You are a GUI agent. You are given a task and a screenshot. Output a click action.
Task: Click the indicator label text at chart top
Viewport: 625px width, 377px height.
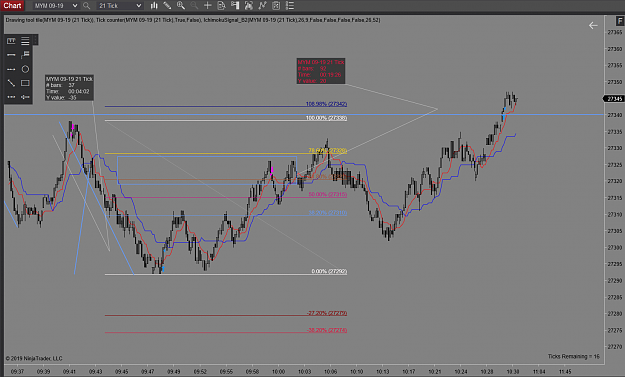click(193, 20)
